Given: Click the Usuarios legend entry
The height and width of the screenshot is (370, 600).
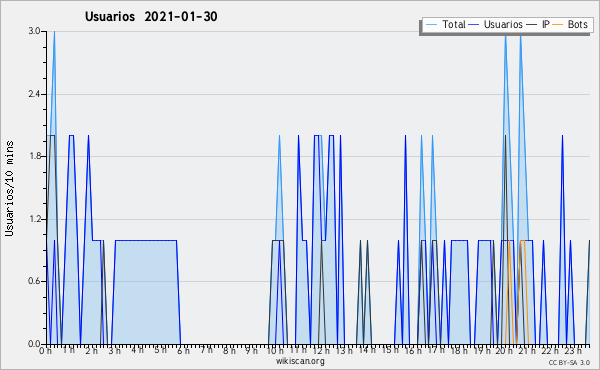Looking at the screenshot, I should click(x=496, y=24).
